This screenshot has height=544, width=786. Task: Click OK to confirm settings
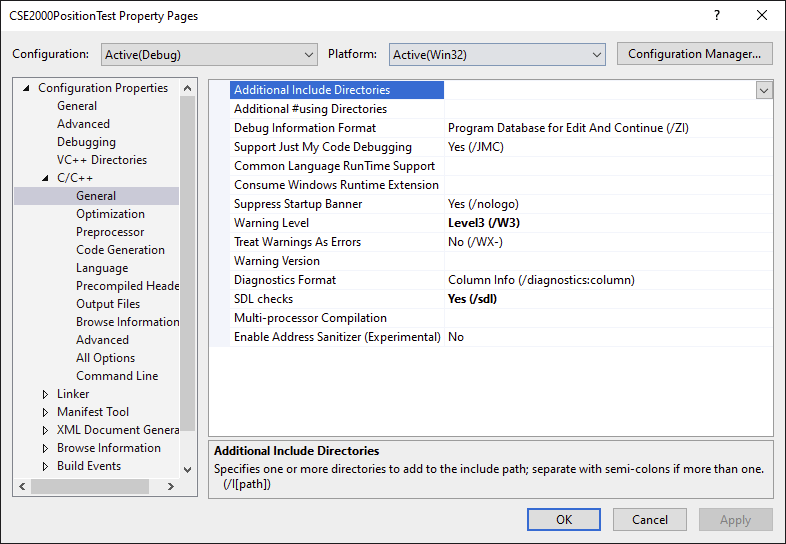click(x=564, y=519)
